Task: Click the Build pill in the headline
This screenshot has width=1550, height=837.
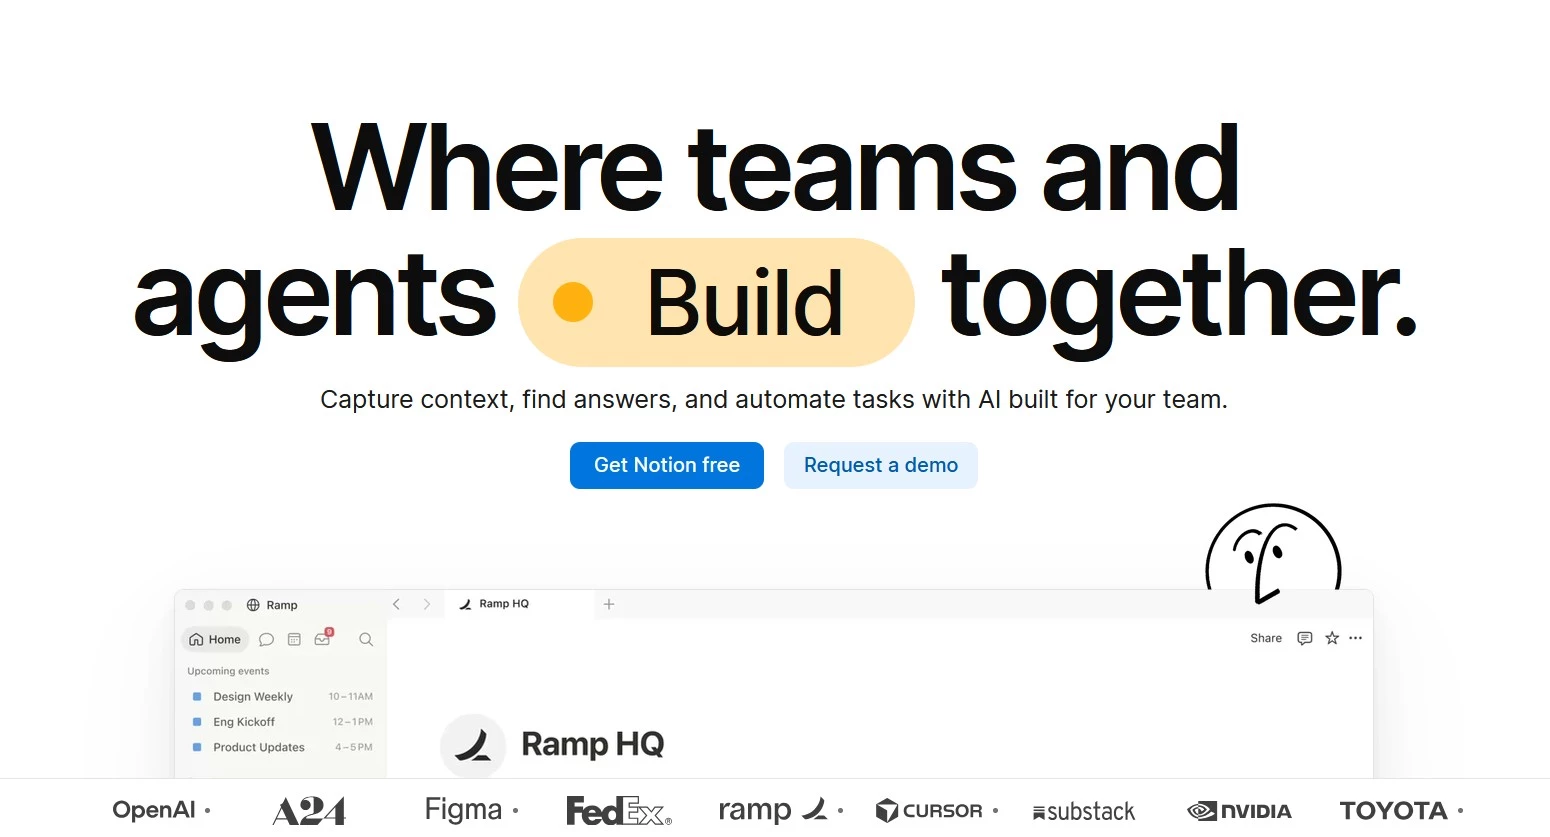Action: point(716,303)
